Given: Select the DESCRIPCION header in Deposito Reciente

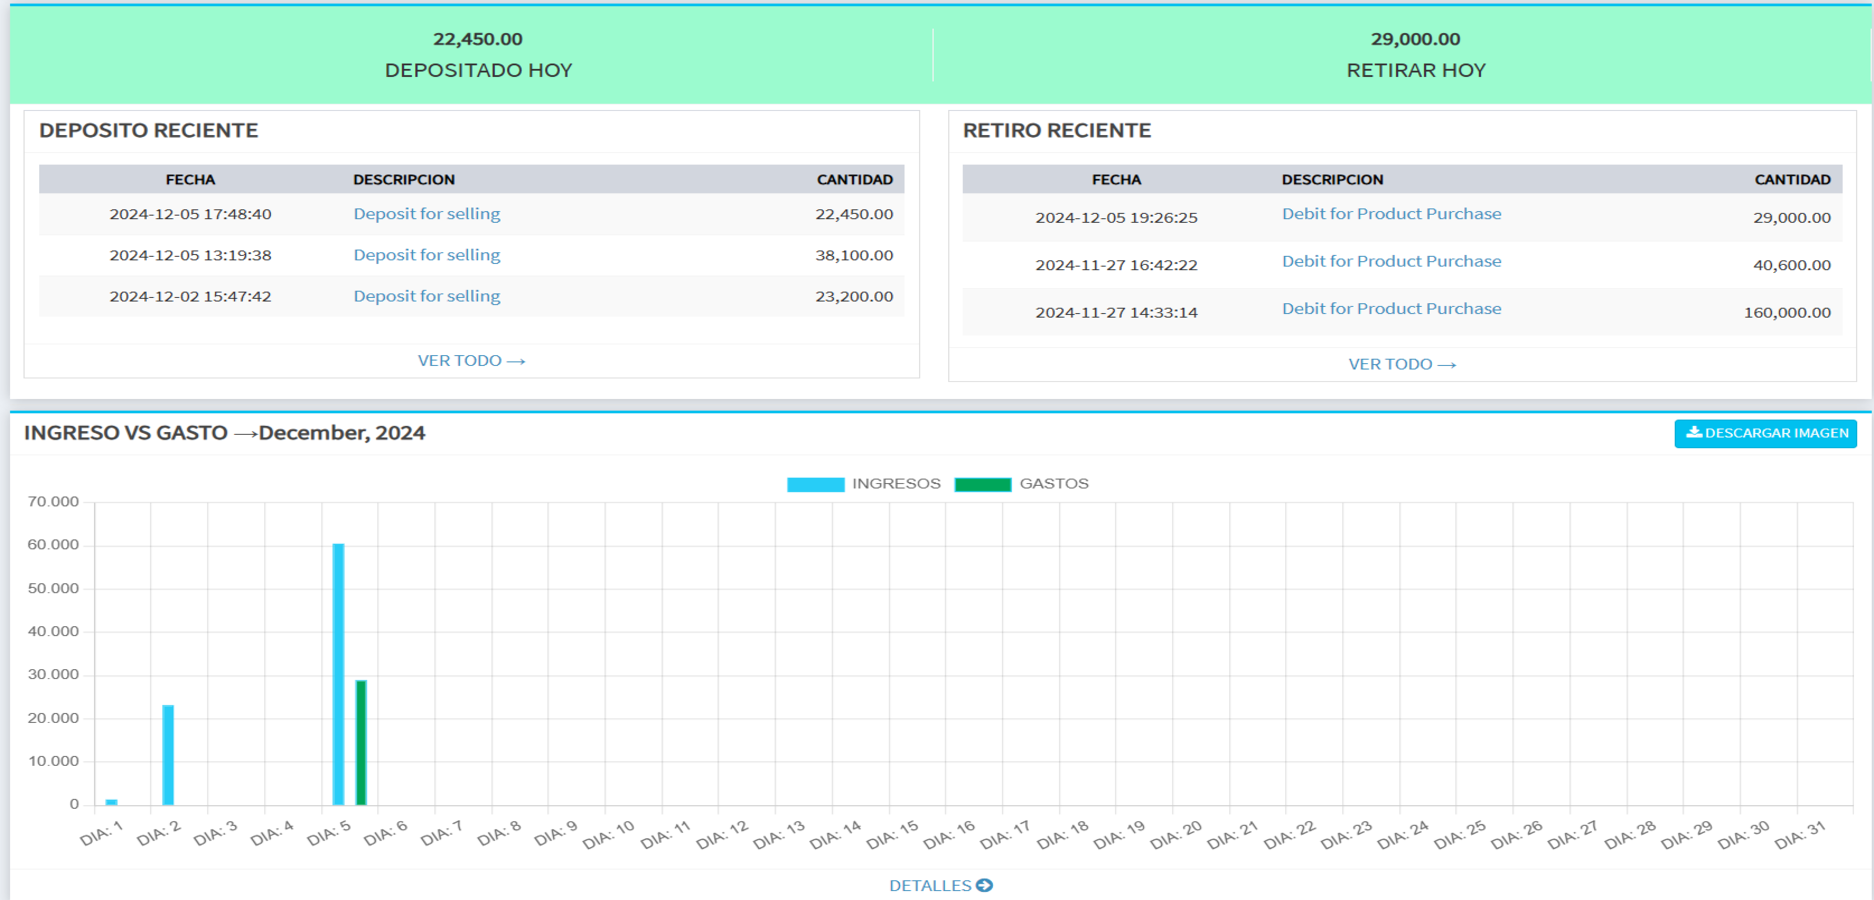Looking at the screenshot, I should pos(404,180).
